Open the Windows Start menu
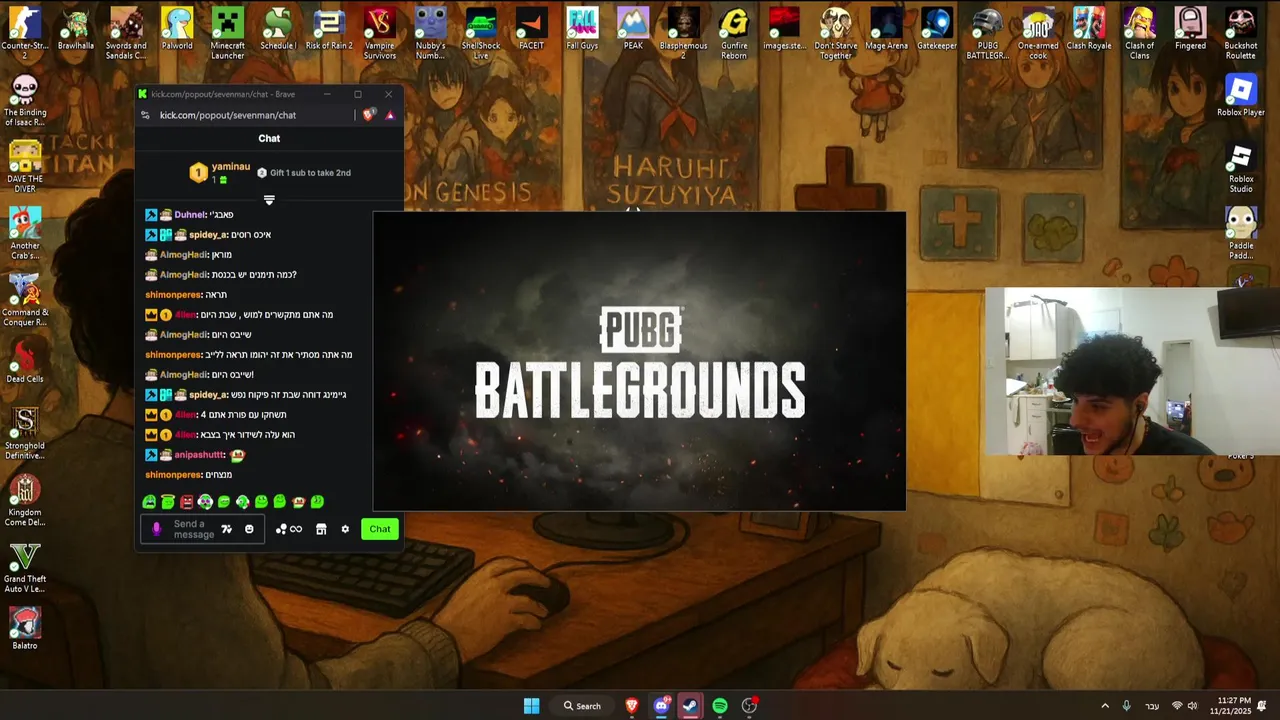The width and height of the screenshot is (1280, 720). point(532,706)
